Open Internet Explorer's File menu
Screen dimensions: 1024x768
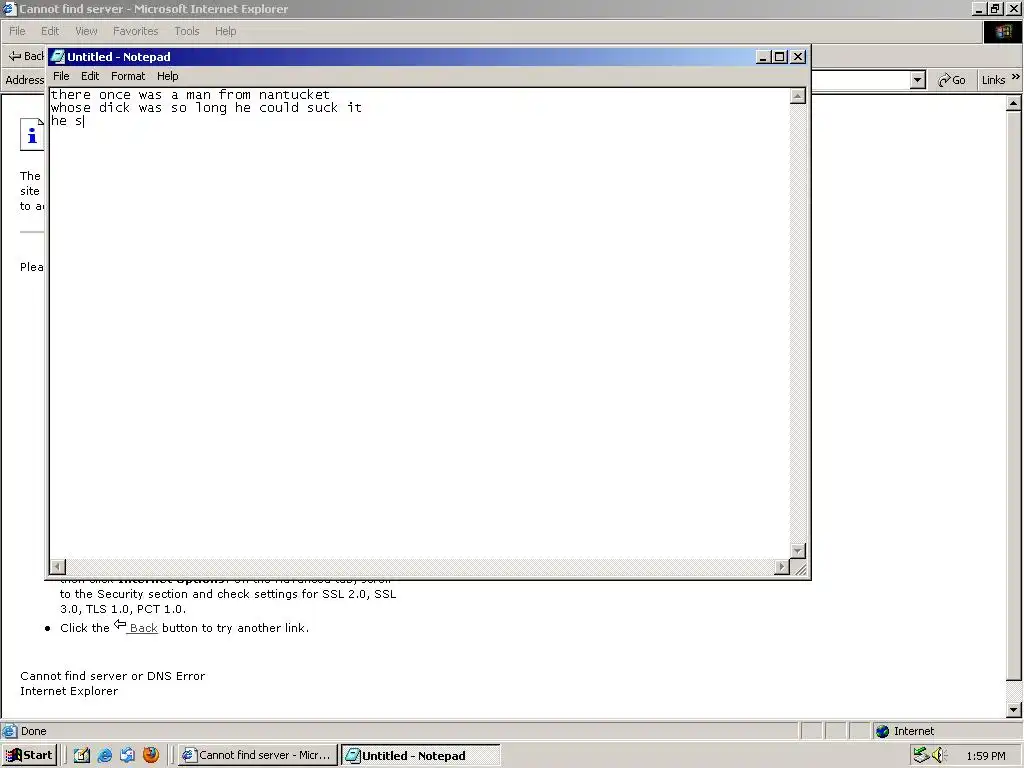coord(17,31)
